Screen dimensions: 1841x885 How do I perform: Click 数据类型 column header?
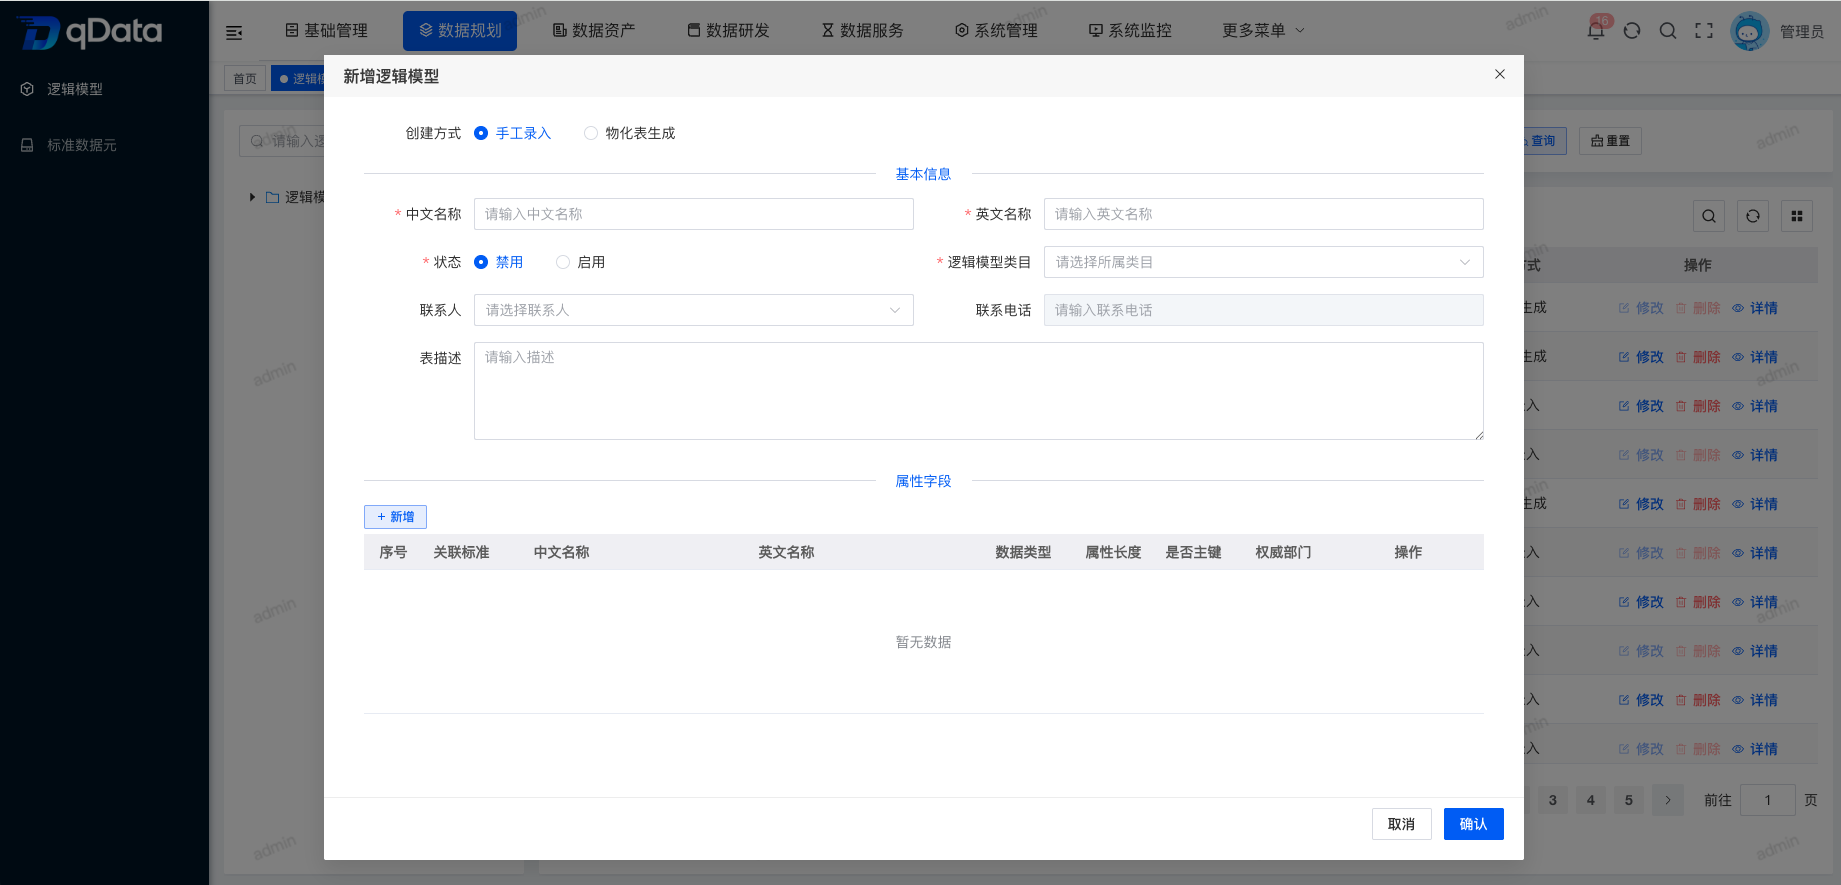coord(1023,552)
